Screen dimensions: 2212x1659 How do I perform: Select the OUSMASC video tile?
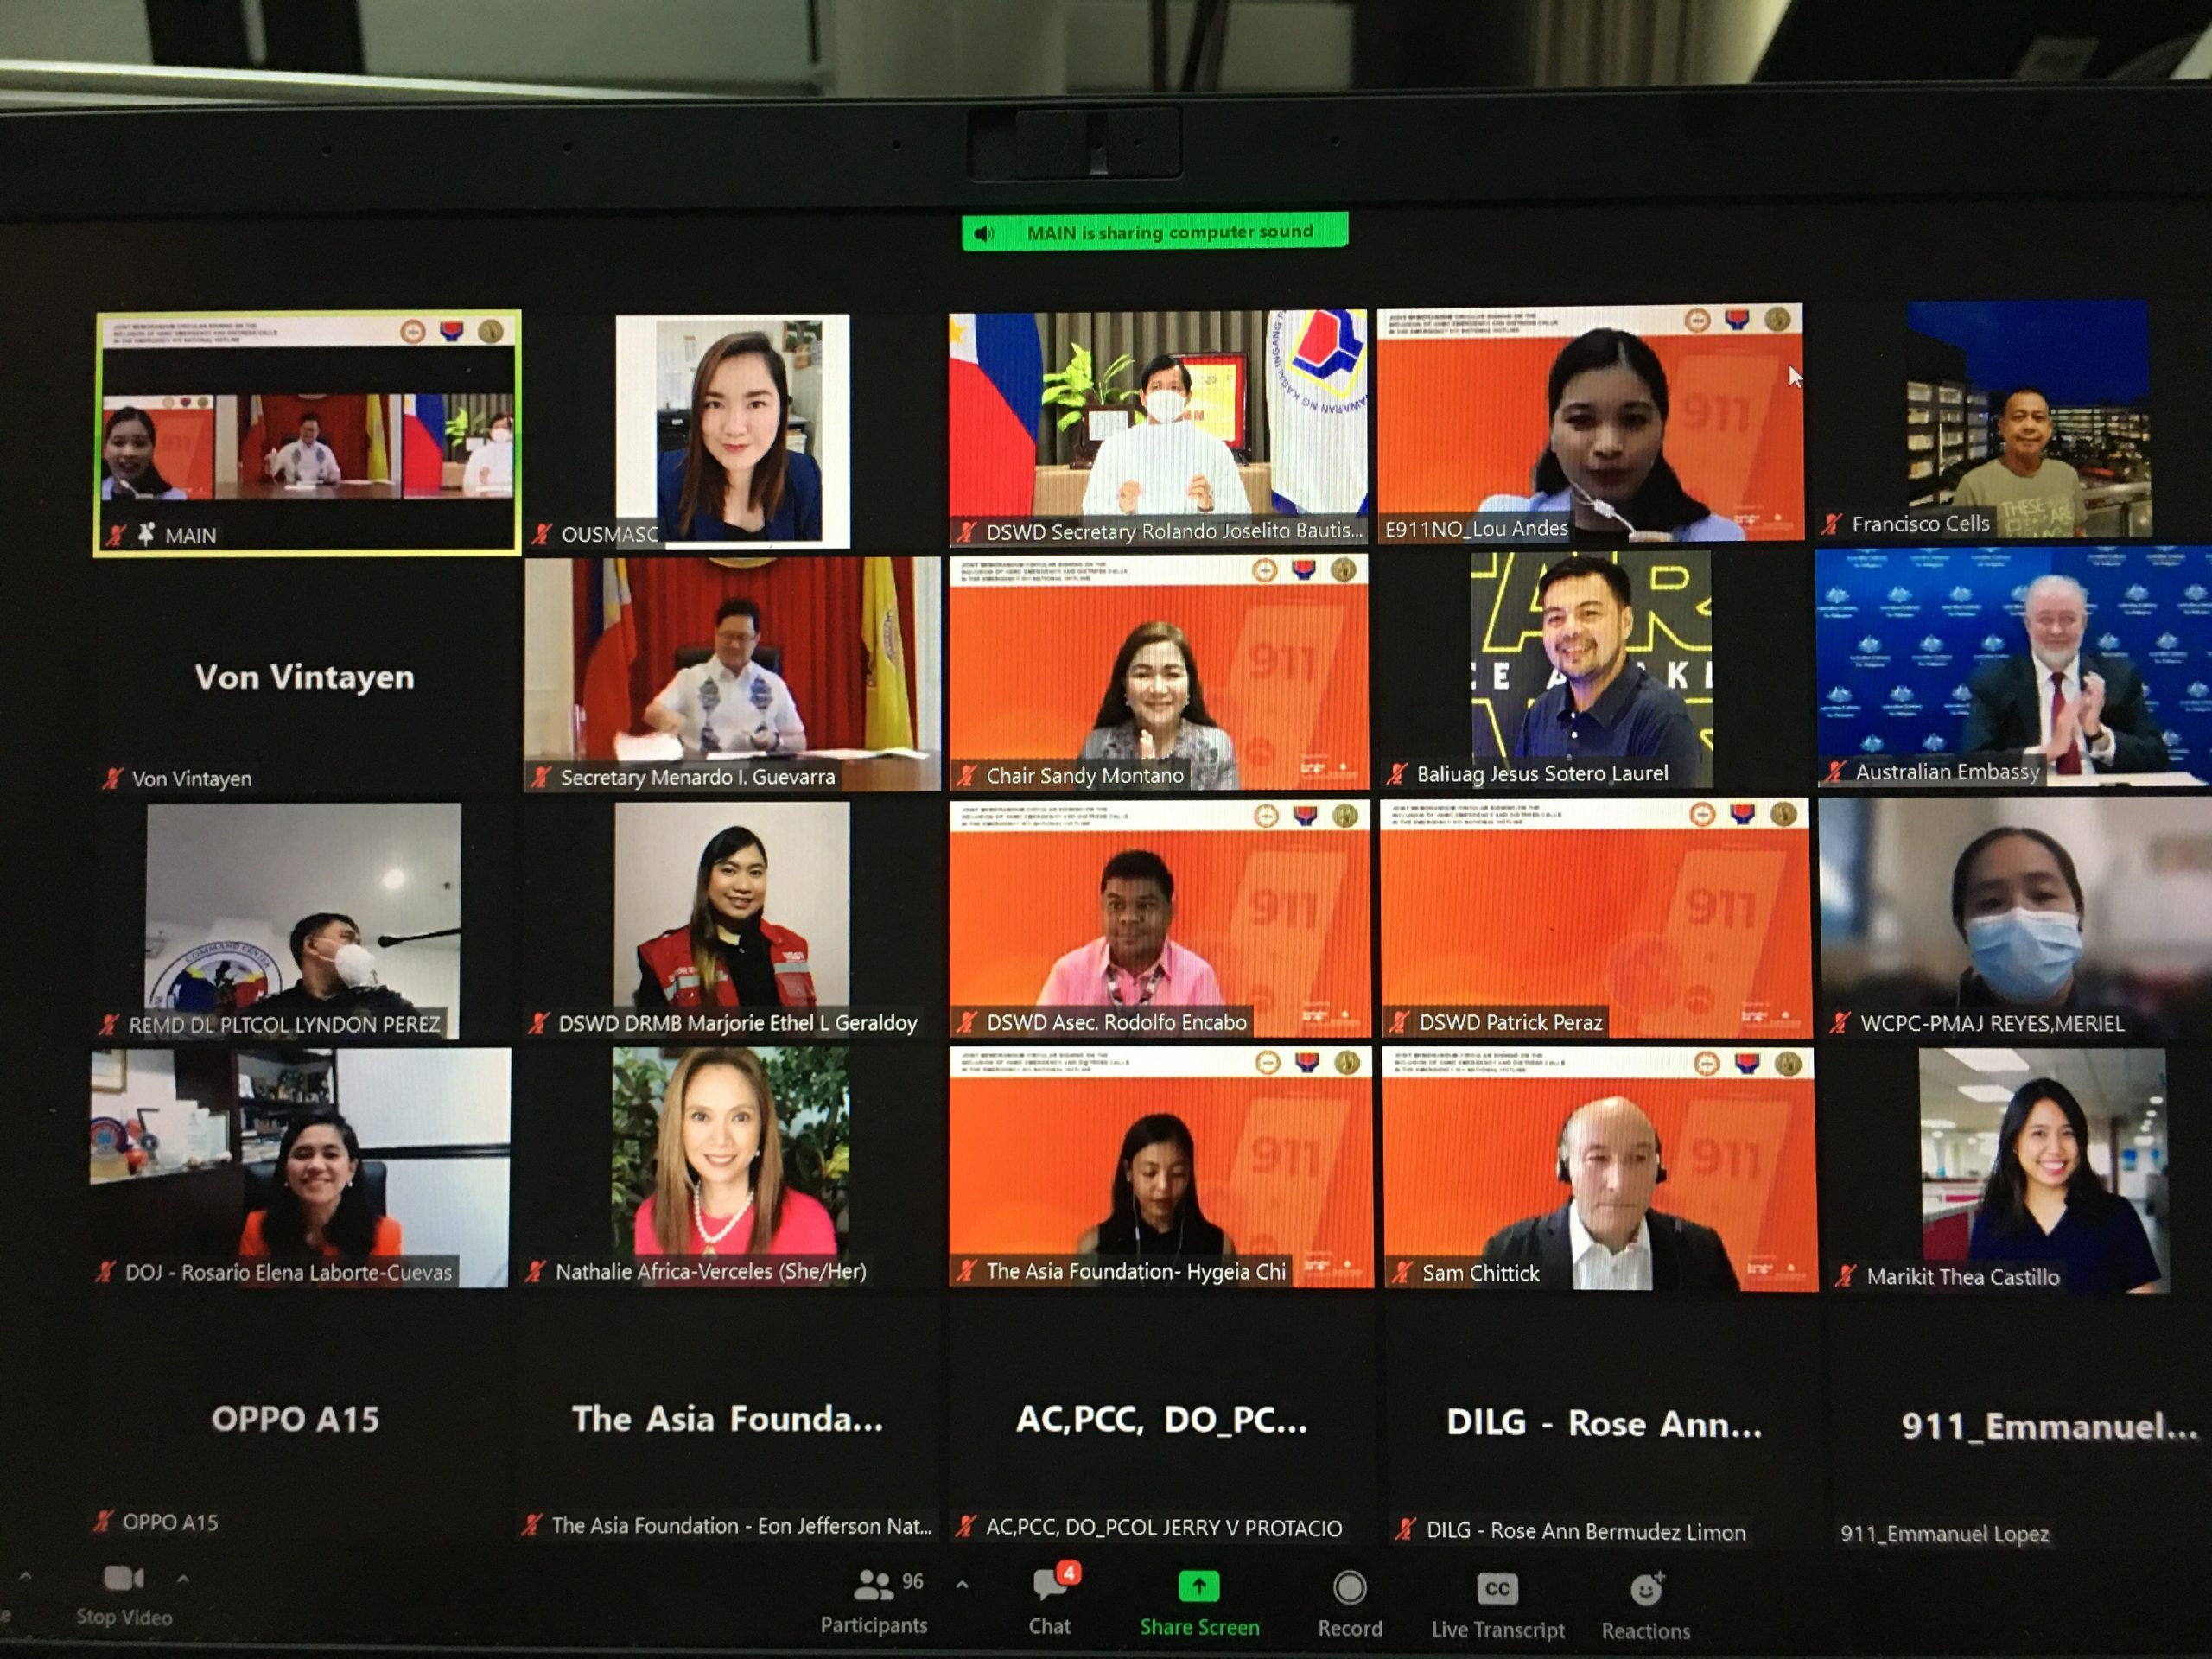[732, 431]
